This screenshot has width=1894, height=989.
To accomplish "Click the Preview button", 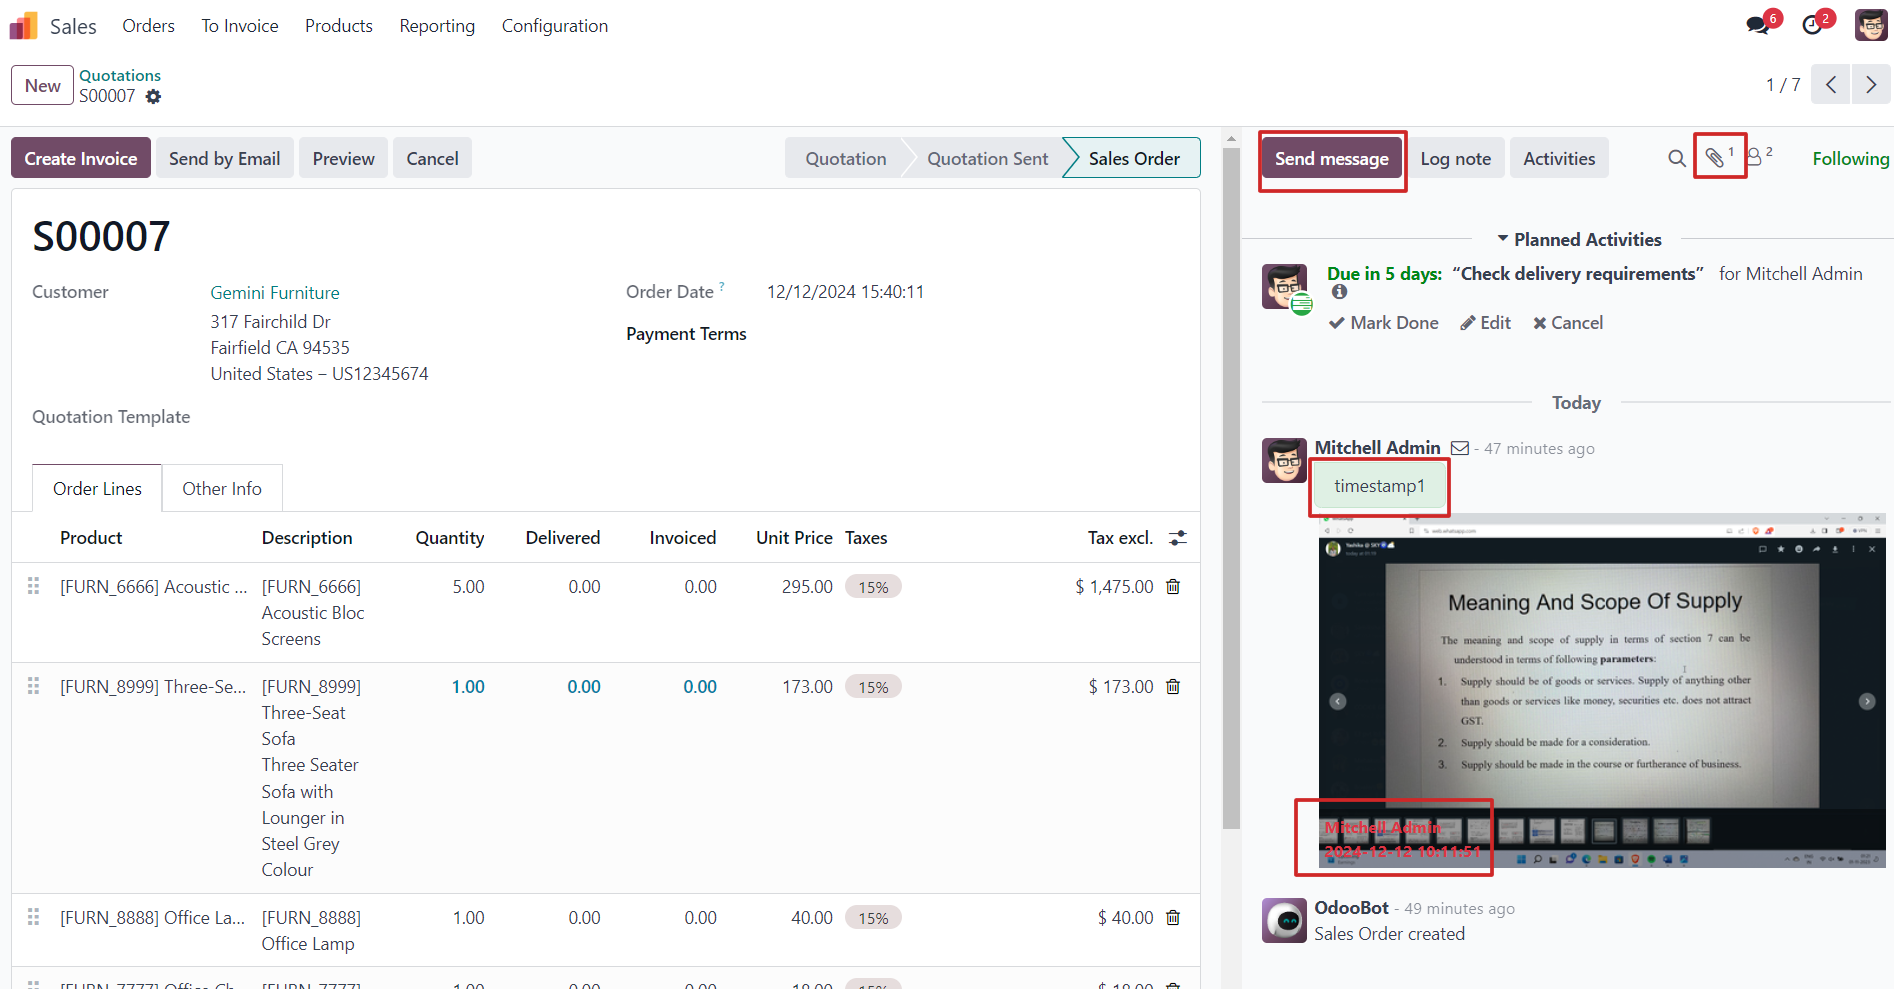I will [343, 158].
